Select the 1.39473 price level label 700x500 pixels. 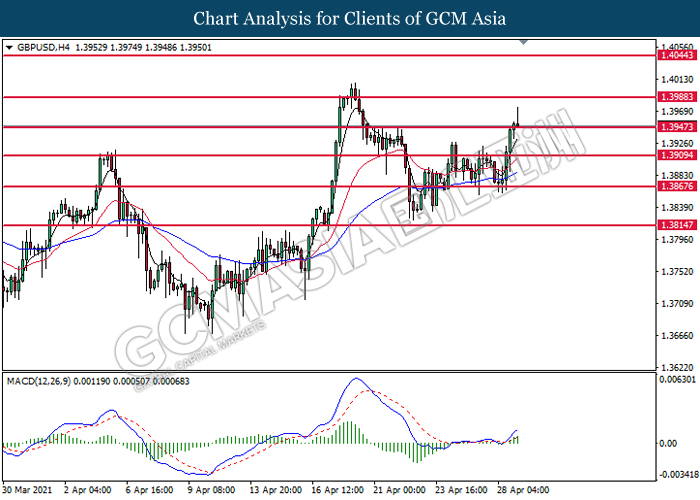click(677, 127)
